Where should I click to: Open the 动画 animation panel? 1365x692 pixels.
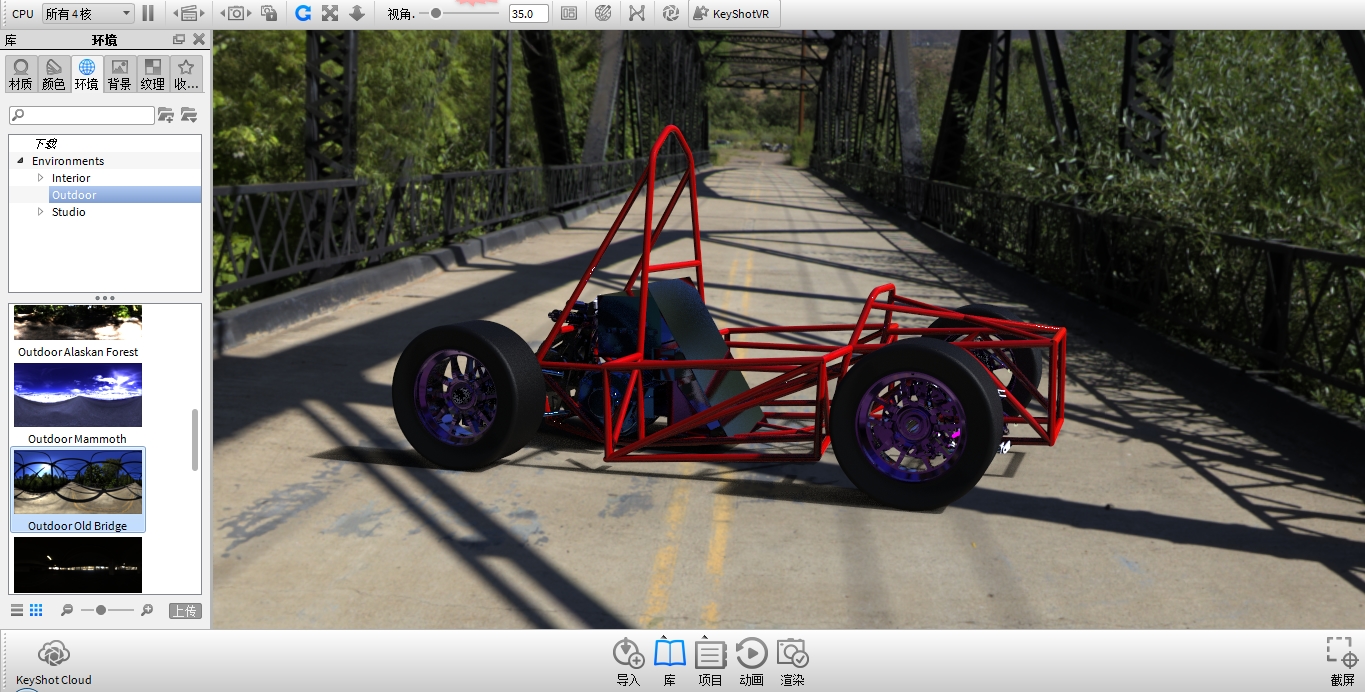(x=751, y=652)
